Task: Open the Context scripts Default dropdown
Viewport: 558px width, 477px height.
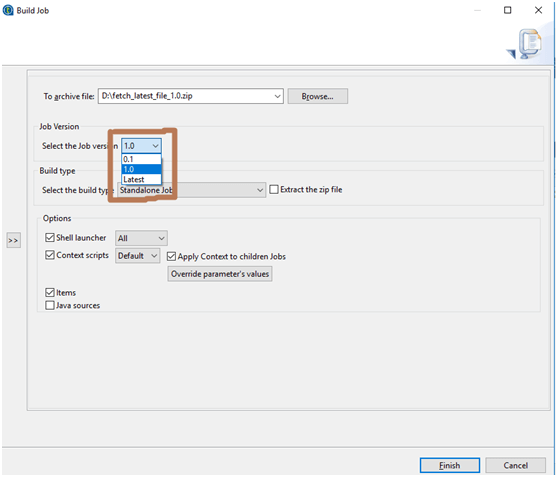Action: click(x=137, y=256)
